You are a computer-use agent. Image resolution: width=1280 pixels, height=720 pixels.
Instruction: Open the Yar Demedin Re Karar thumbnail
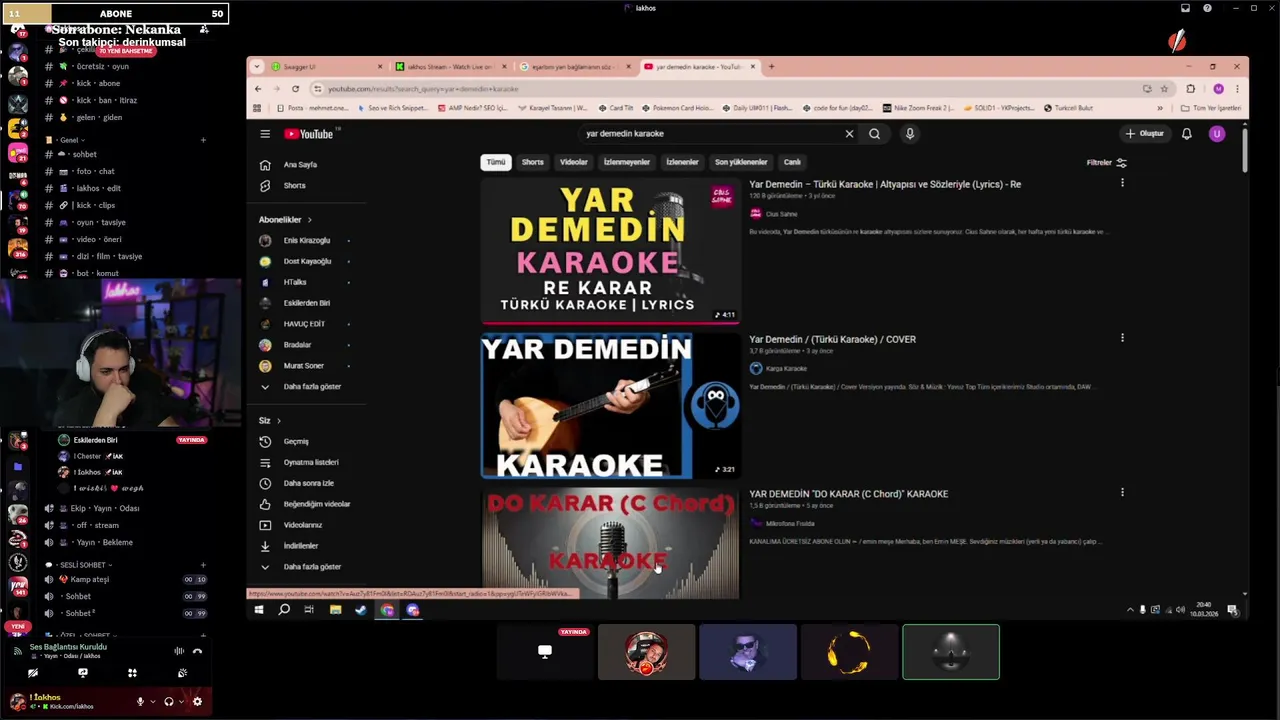[x=610, y=251]
